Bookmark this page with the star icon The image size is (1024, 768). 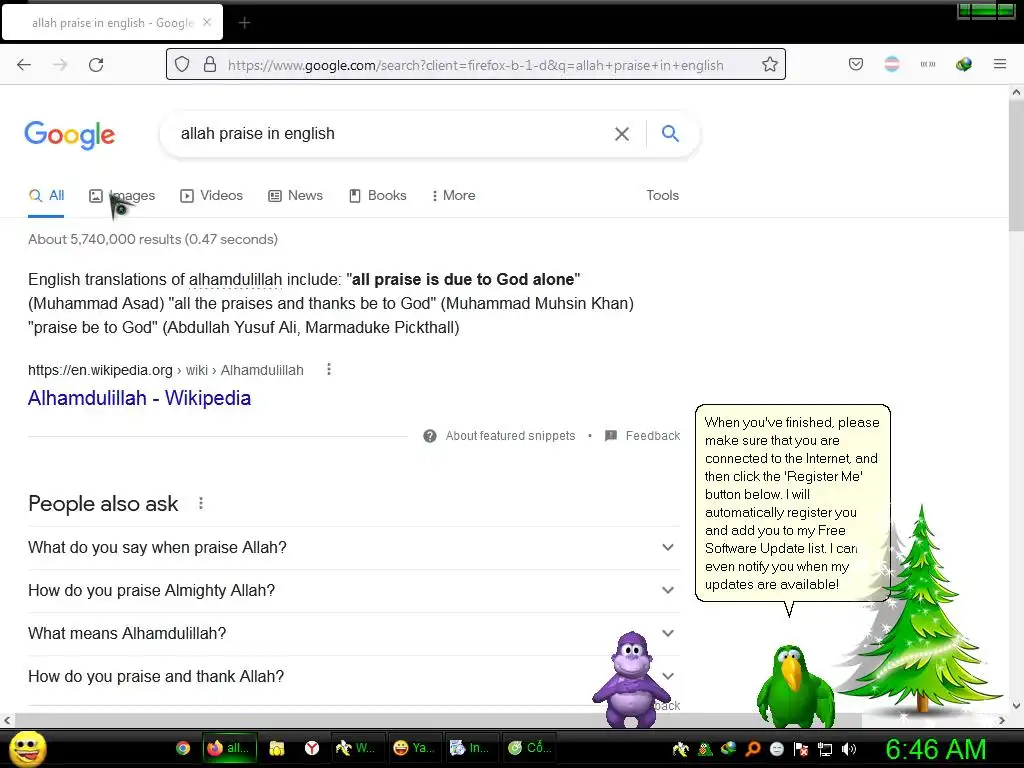click(770, 65)
